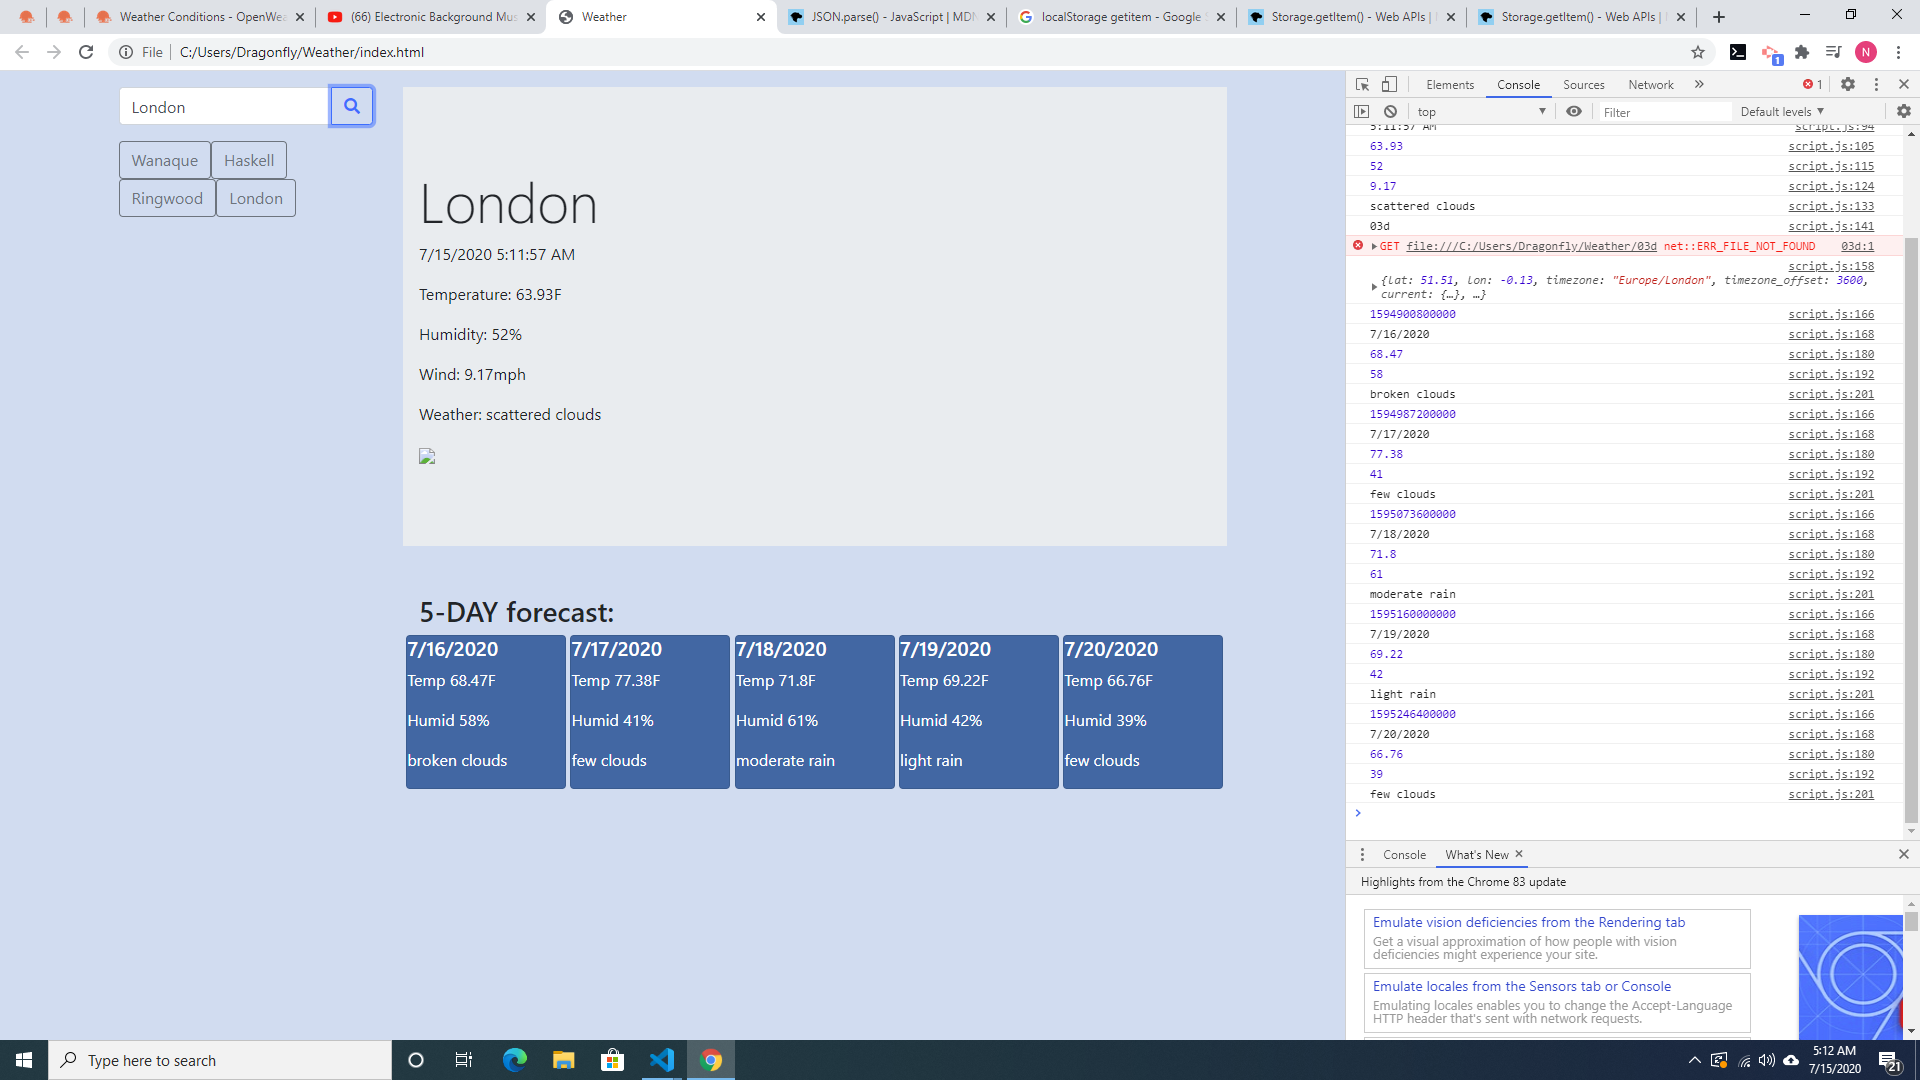
Task: Show the console sidebar
Action: (1362, 112)
